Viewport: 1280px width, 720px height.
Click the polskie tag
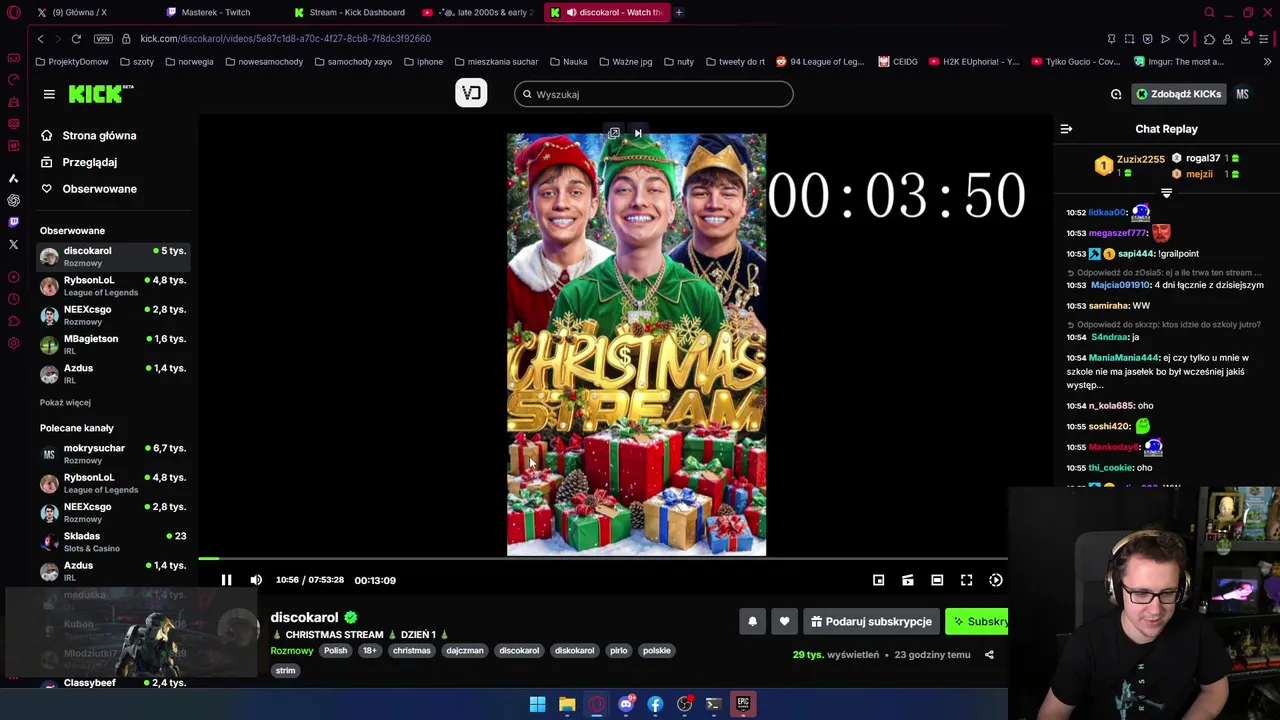tap(657, 650)
